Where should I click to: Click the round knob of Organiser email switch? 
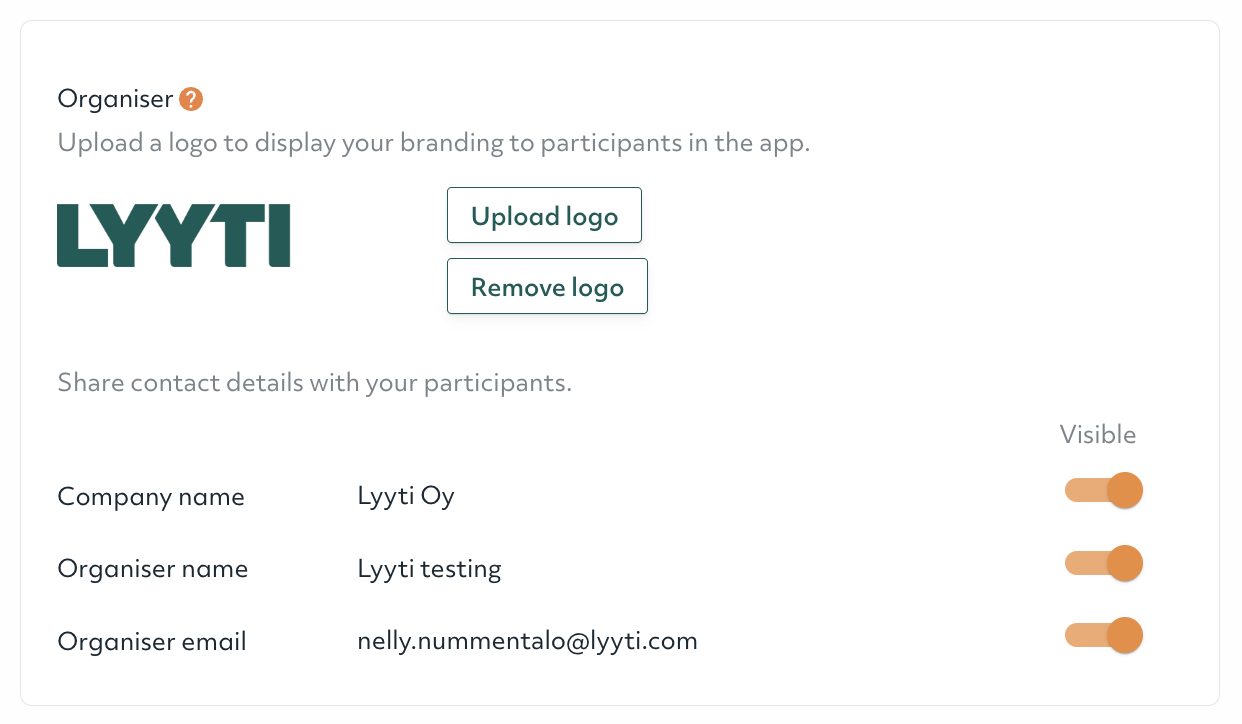[x=1125, y=636]
